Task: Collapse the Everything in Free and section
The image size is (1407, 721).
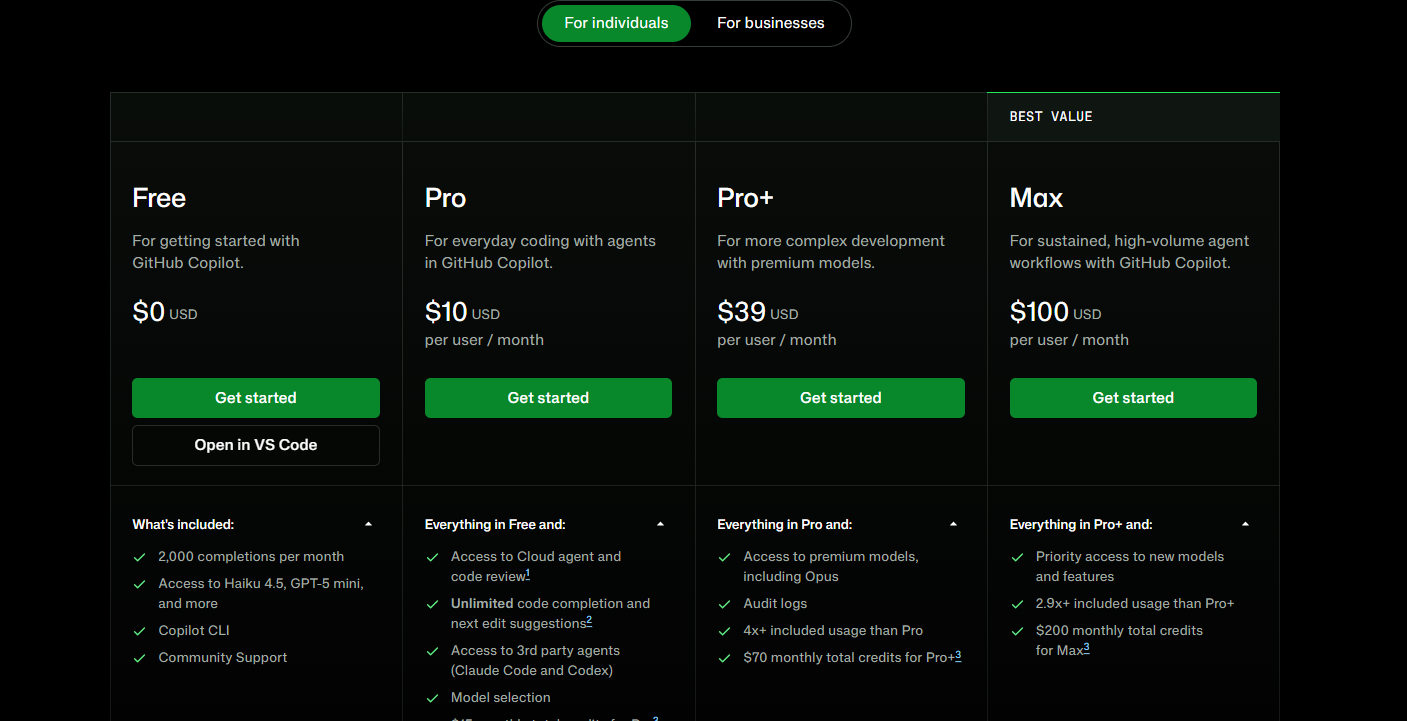Action: [x=660, y=524]
